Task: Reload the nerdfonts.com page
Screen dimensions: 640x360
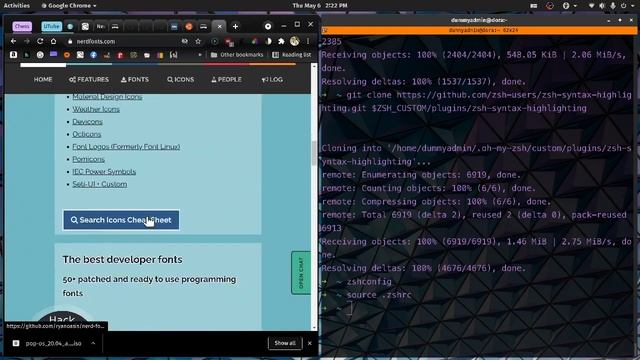Action: tap(40, 41)
